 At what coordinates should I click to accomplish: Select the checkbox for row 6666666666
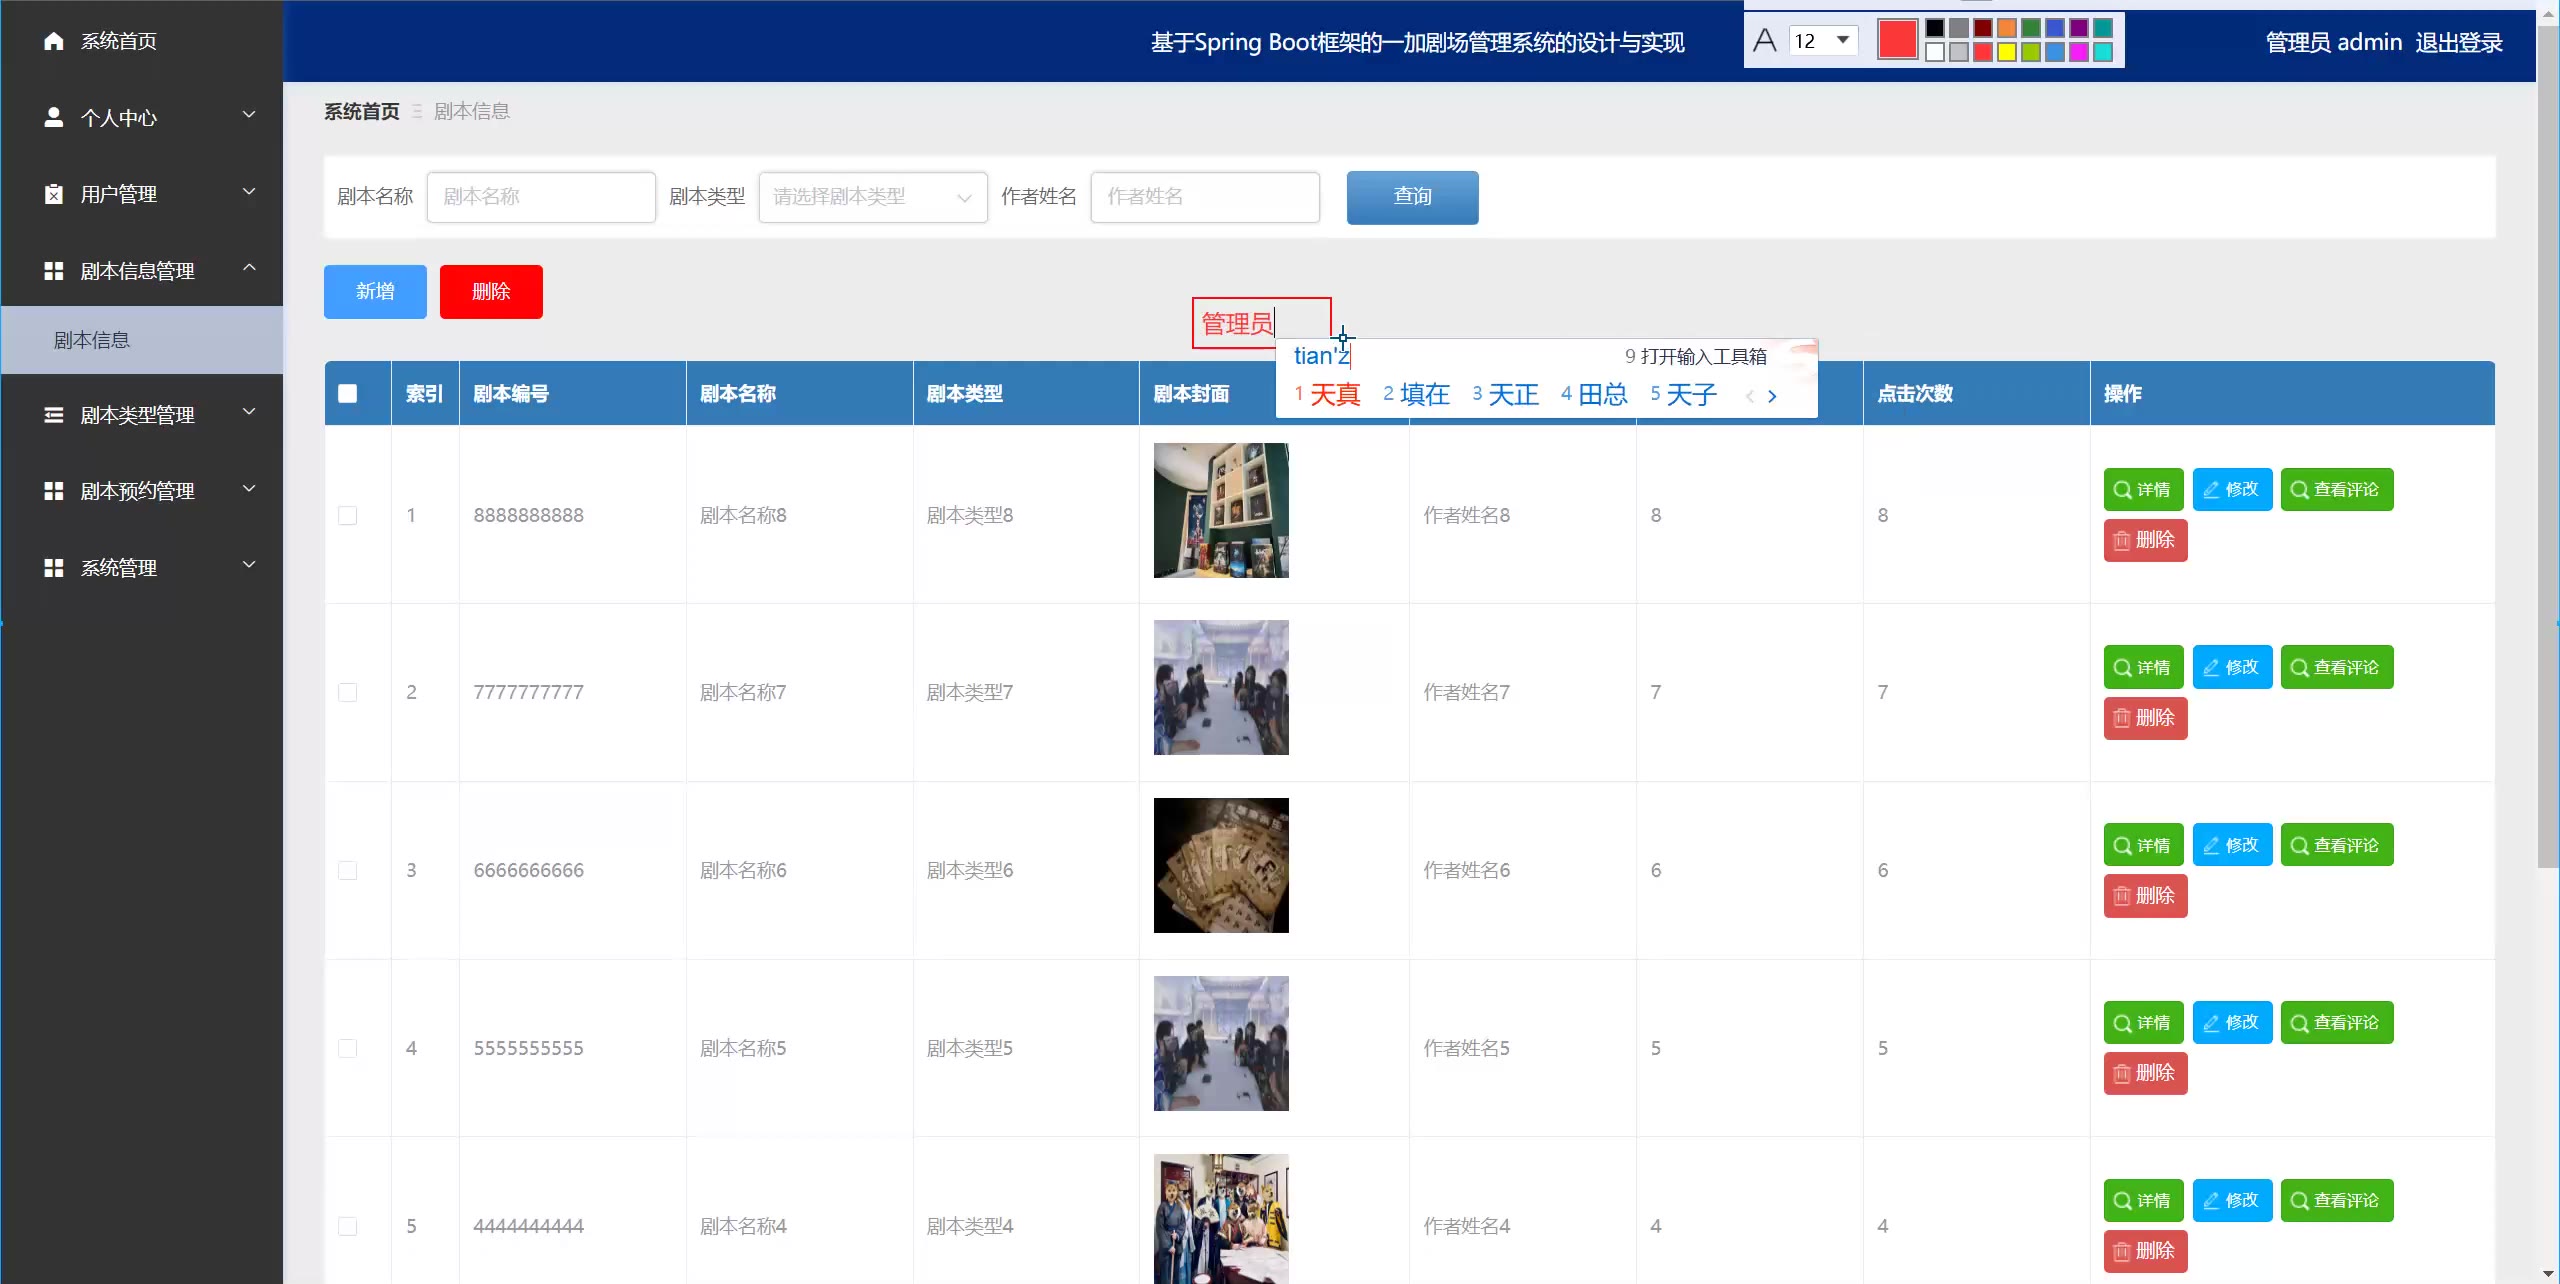click(x=347, y=870)
